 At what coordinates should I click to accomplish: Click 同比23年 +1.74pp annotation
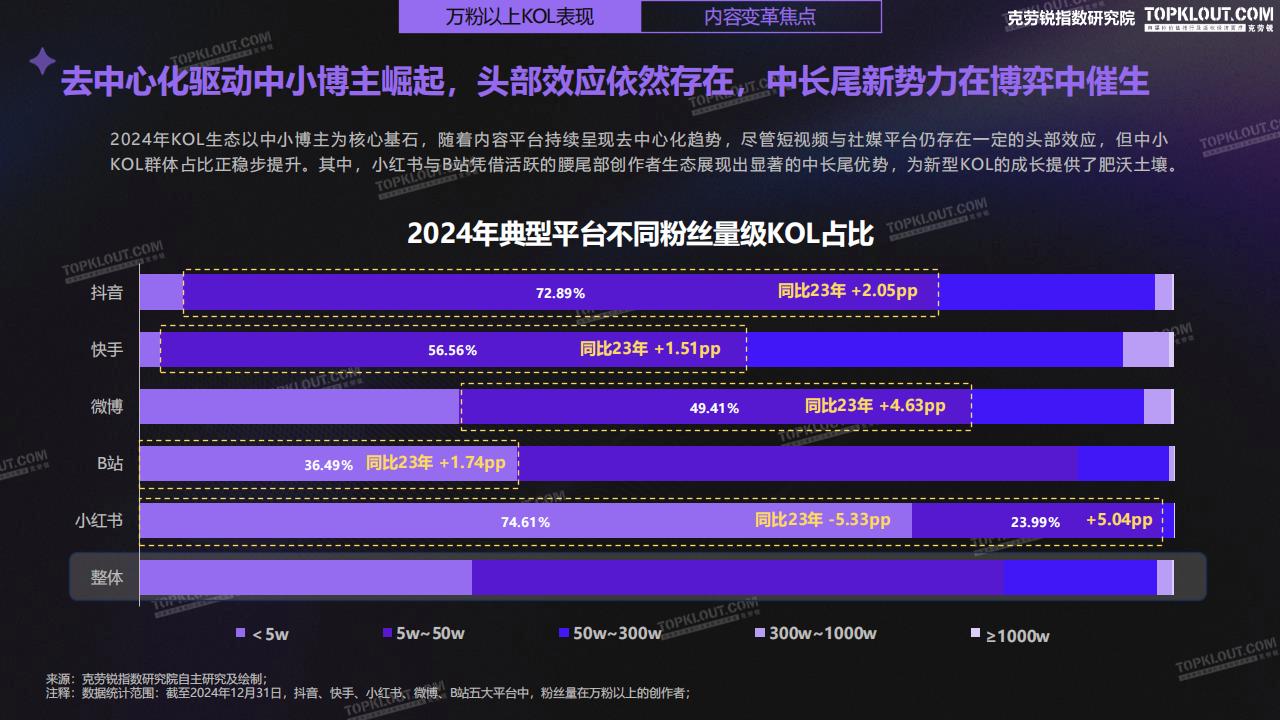[436, 463]
